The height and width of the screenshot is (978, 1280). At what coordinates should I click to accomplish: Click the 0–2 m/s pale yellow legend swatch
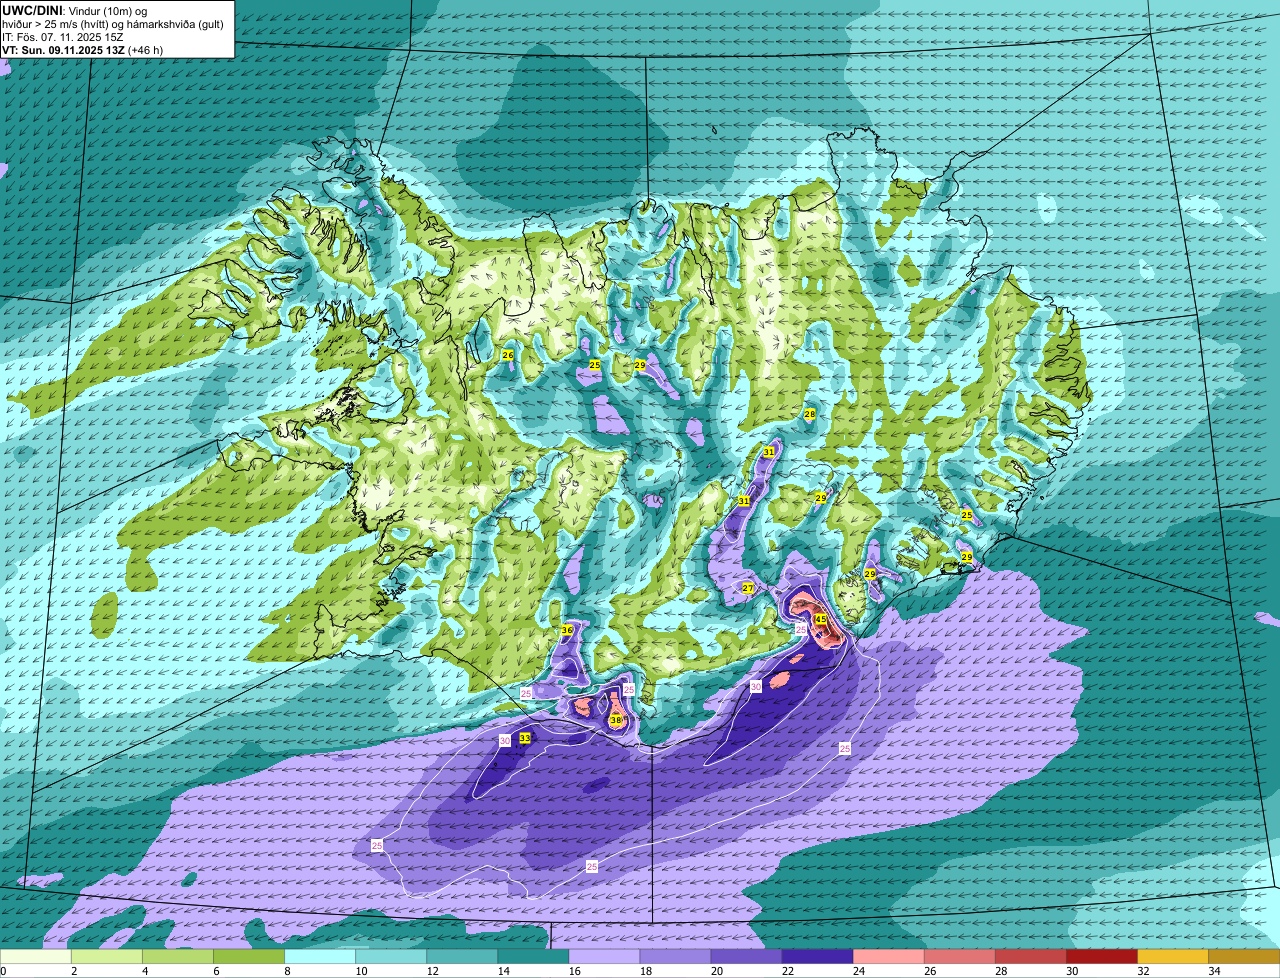(x=35, y=957)
